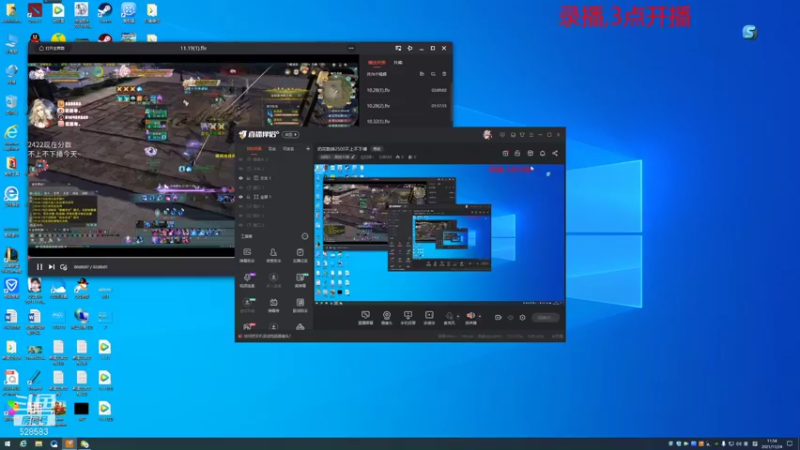This screenshot has width=800, height=450.
Task: Click the padlock icon above the preview
Action: (x=517, y=154)
